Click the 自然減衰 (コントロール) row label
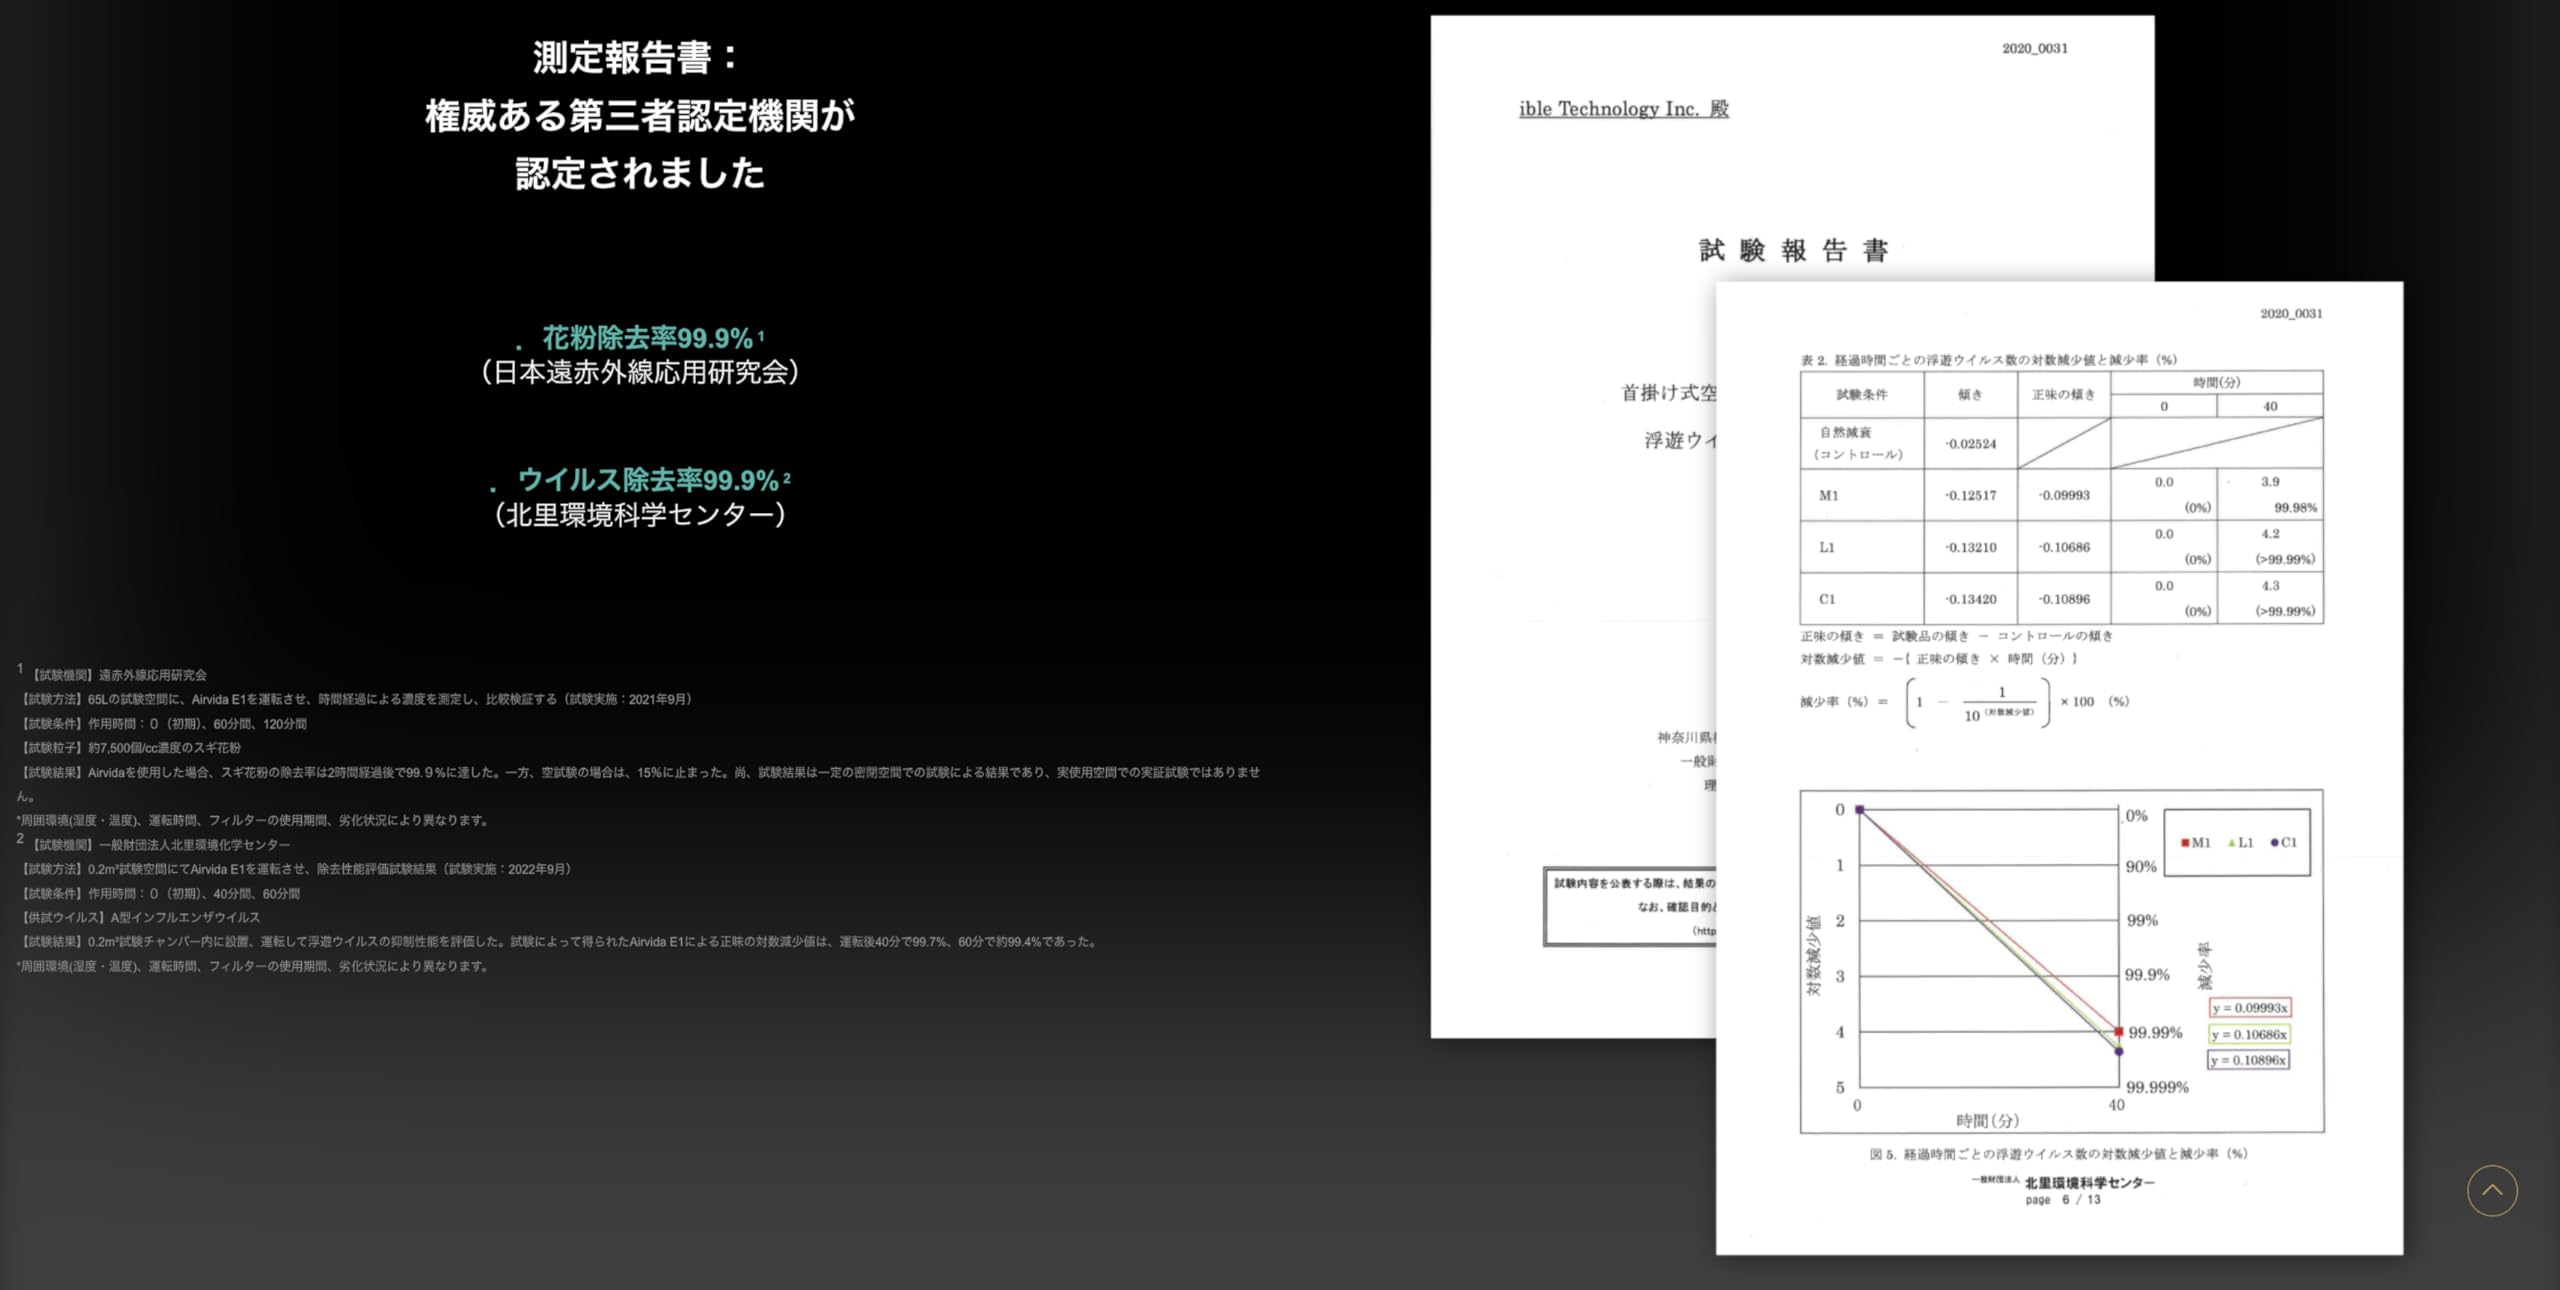 [1859, 443]
